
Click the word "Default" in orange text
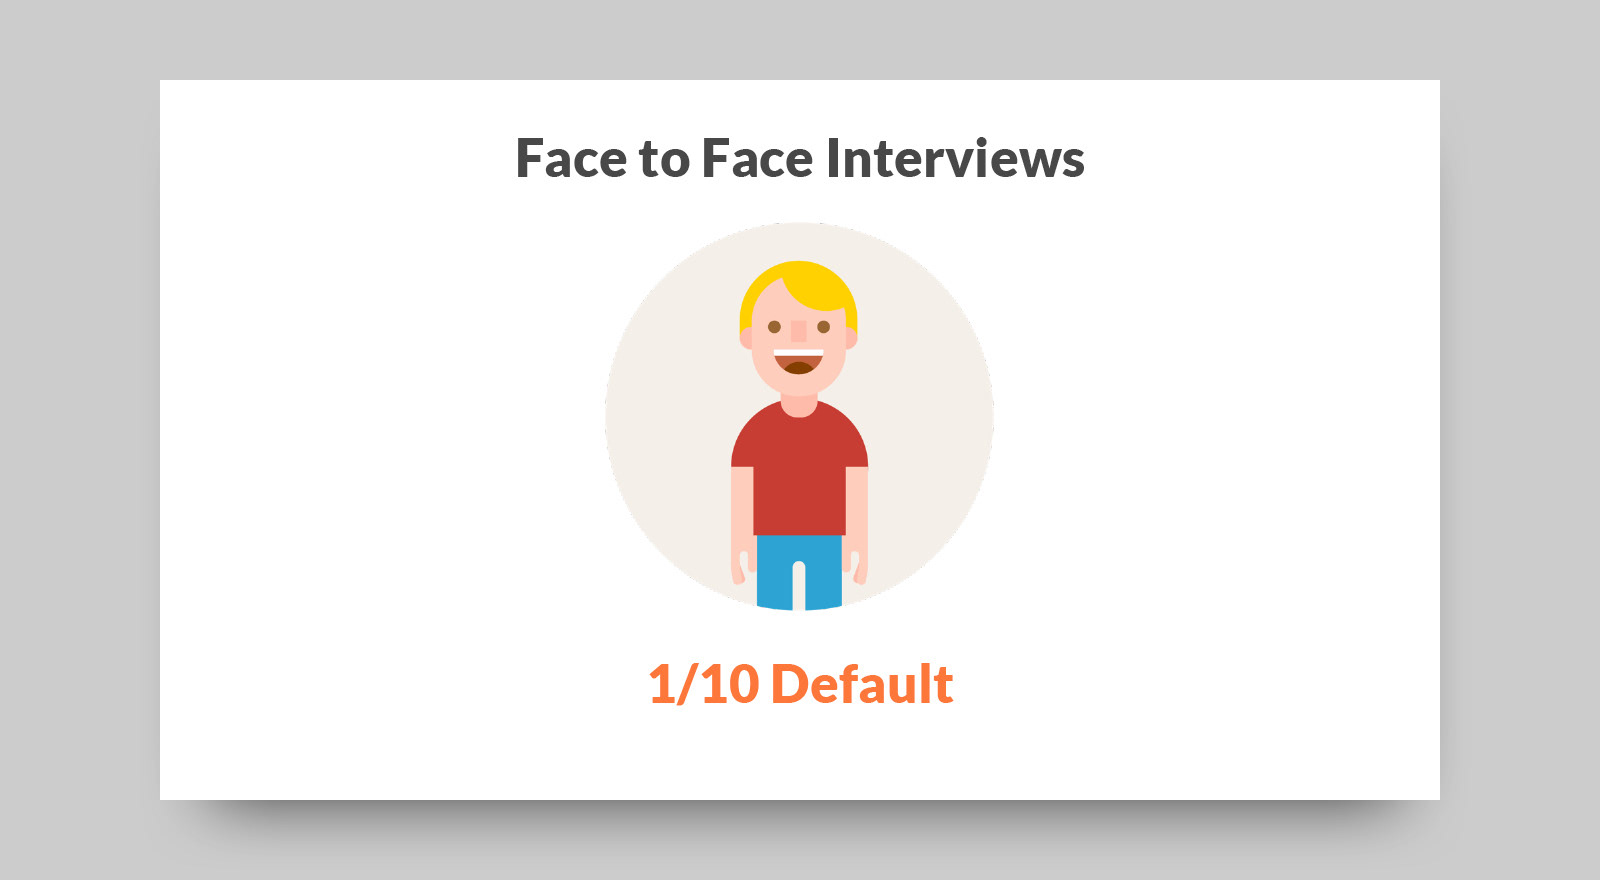click(x=862, y=685)
